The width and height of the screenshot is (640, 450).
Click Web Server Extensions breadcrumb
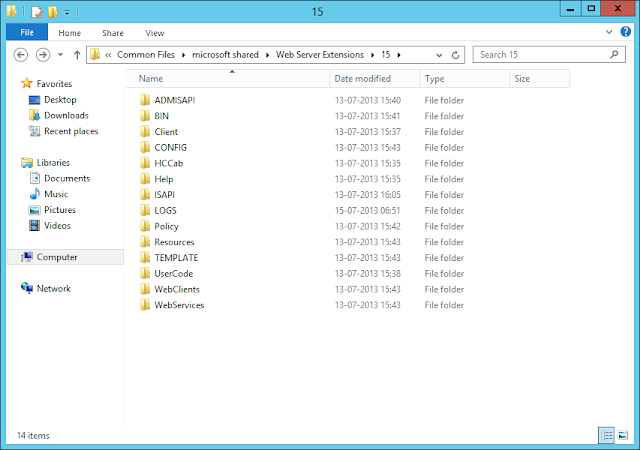pyautogui.click(x=320, y=55)
